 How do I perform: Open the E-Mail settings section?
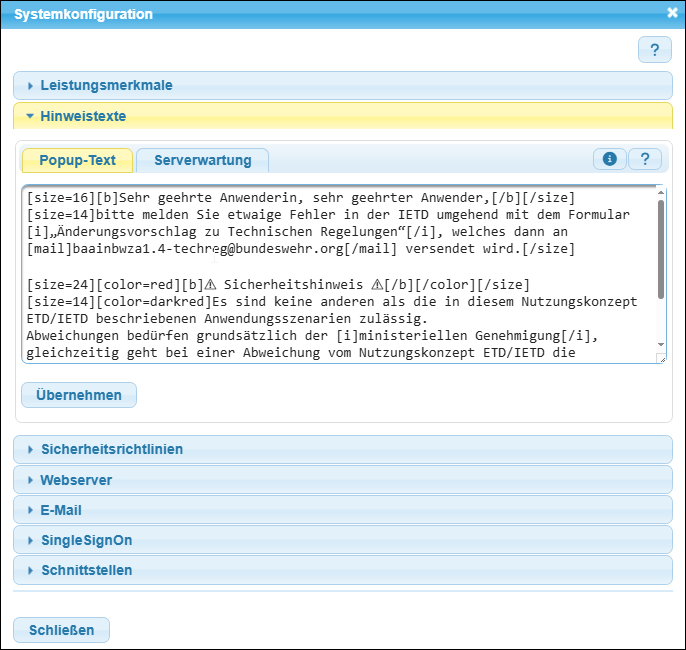pyautogui.click(x=61, y=510)
